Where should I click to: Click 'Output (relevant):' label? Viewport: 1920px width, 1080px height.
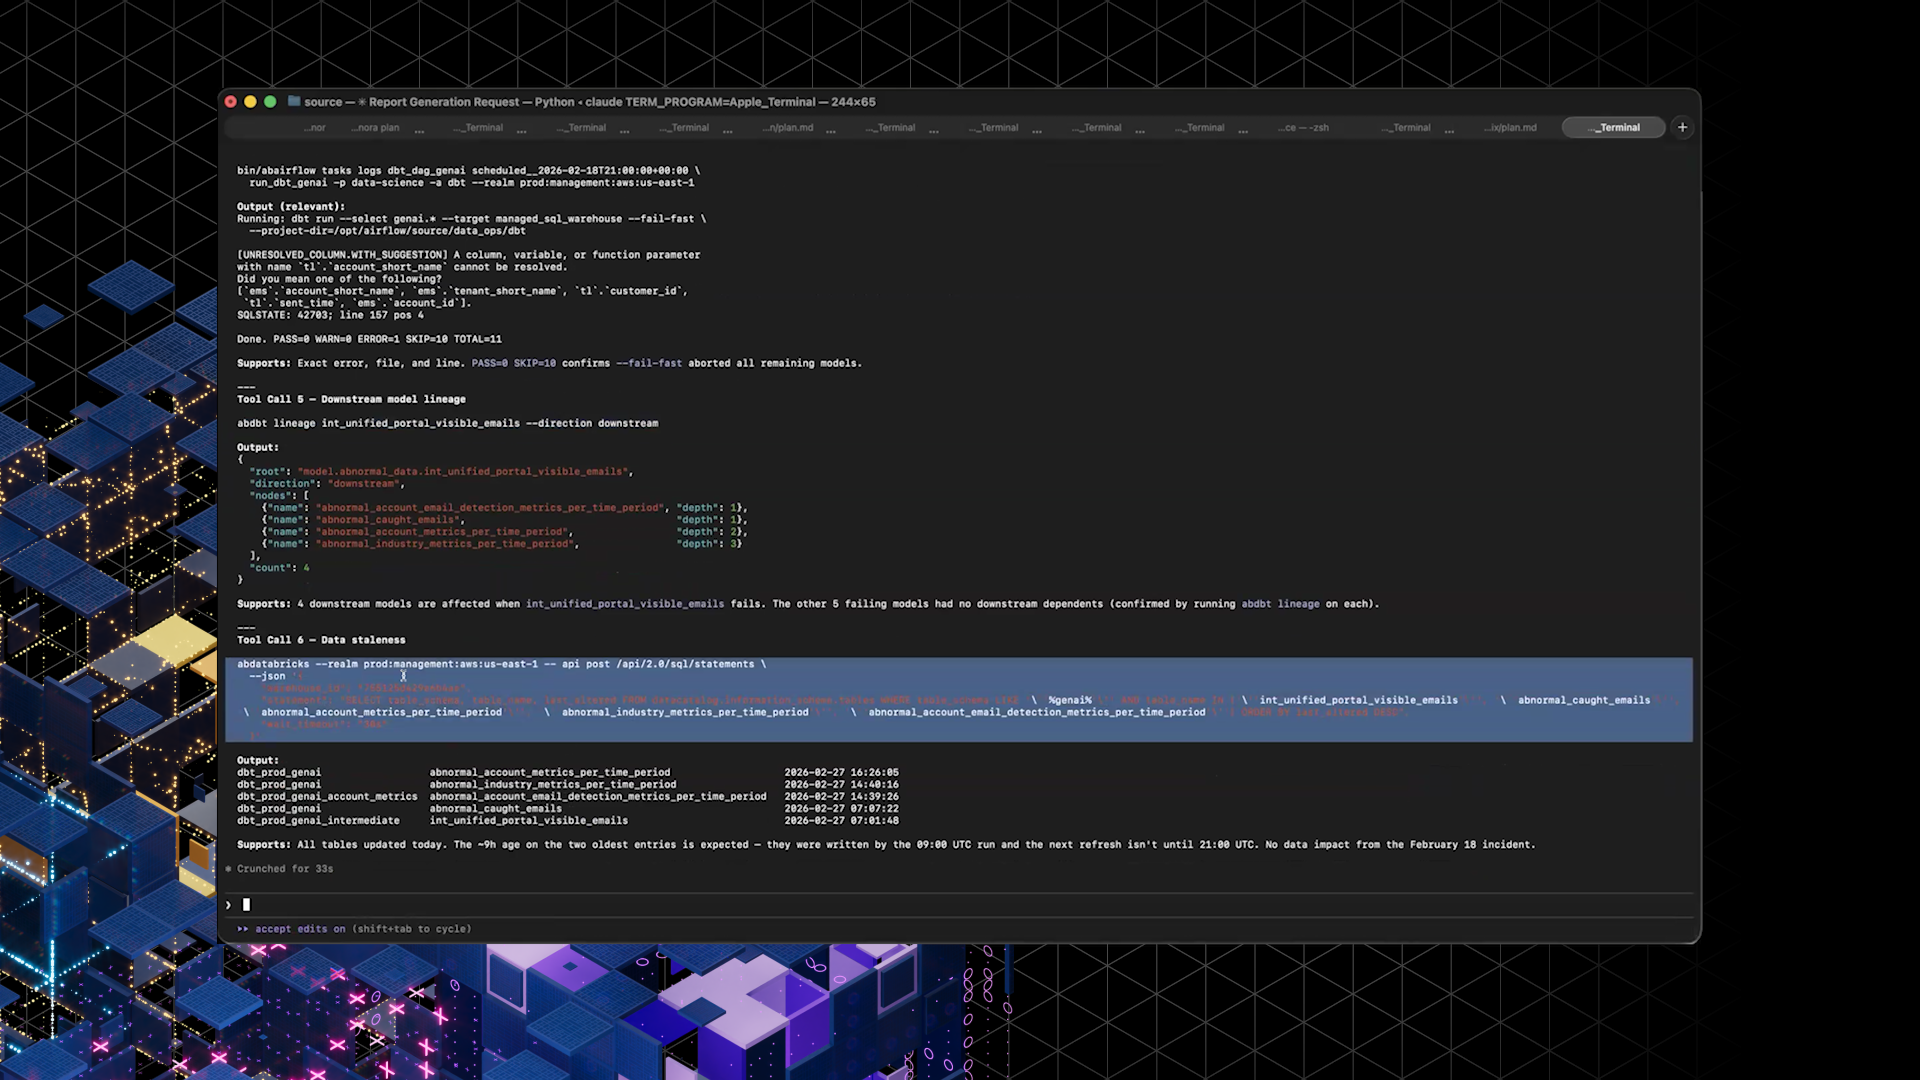pos(291,207)
